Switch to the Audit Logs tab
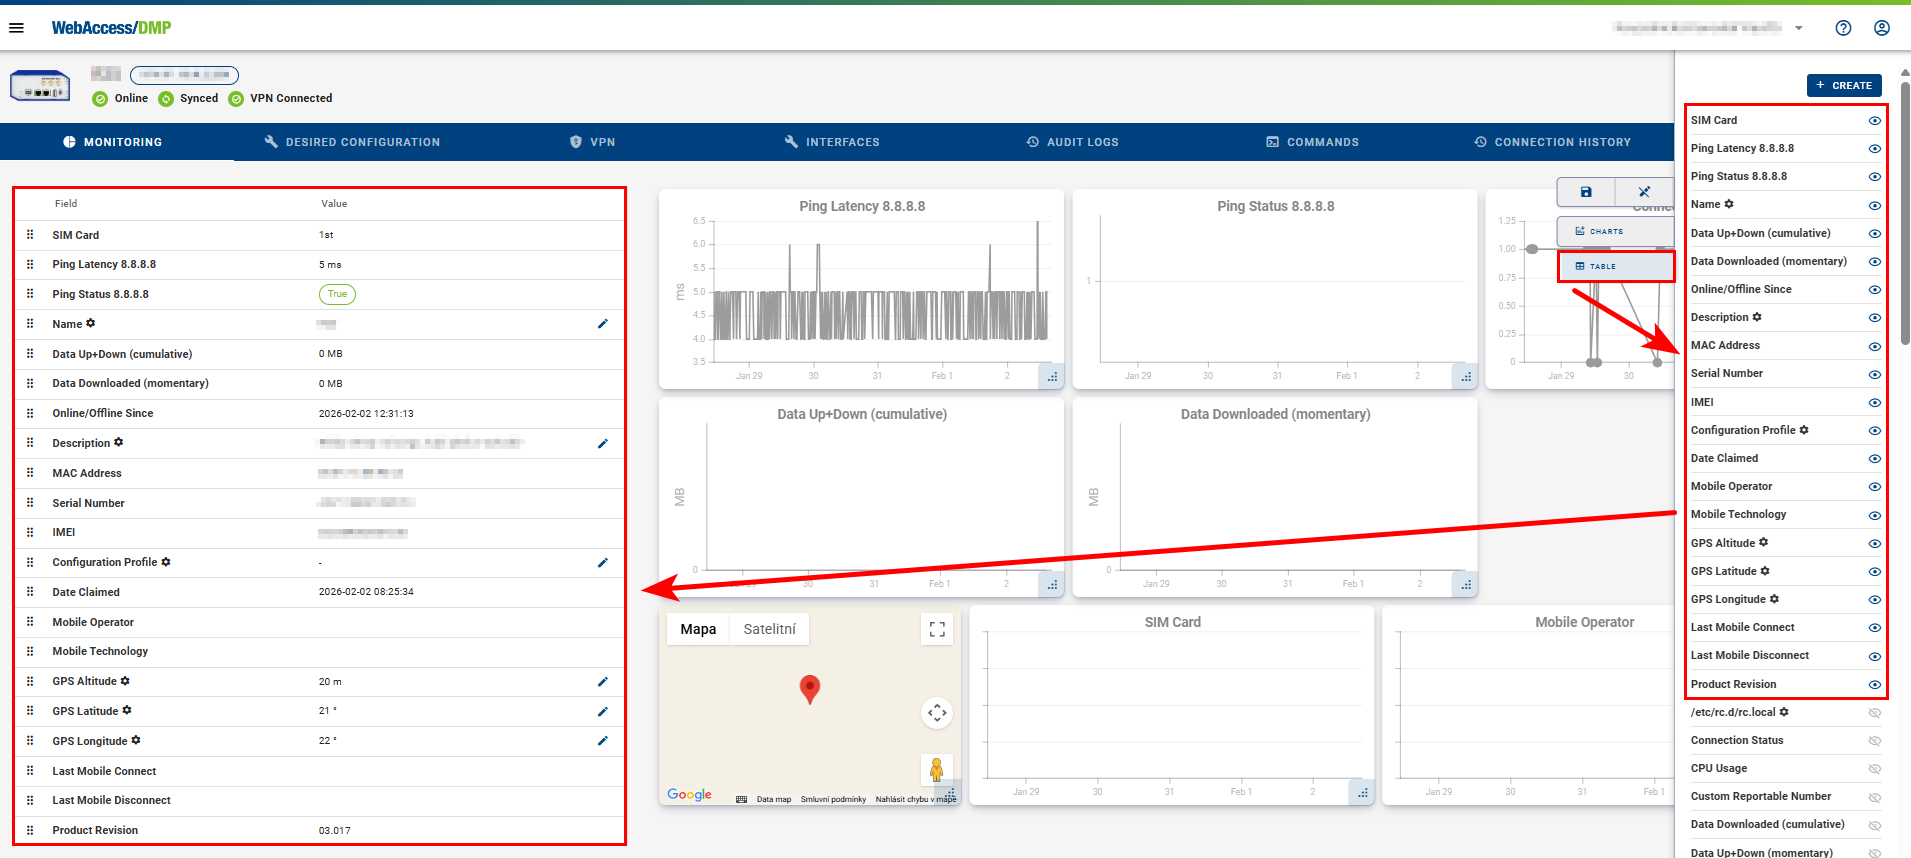 click(1072, 142)
